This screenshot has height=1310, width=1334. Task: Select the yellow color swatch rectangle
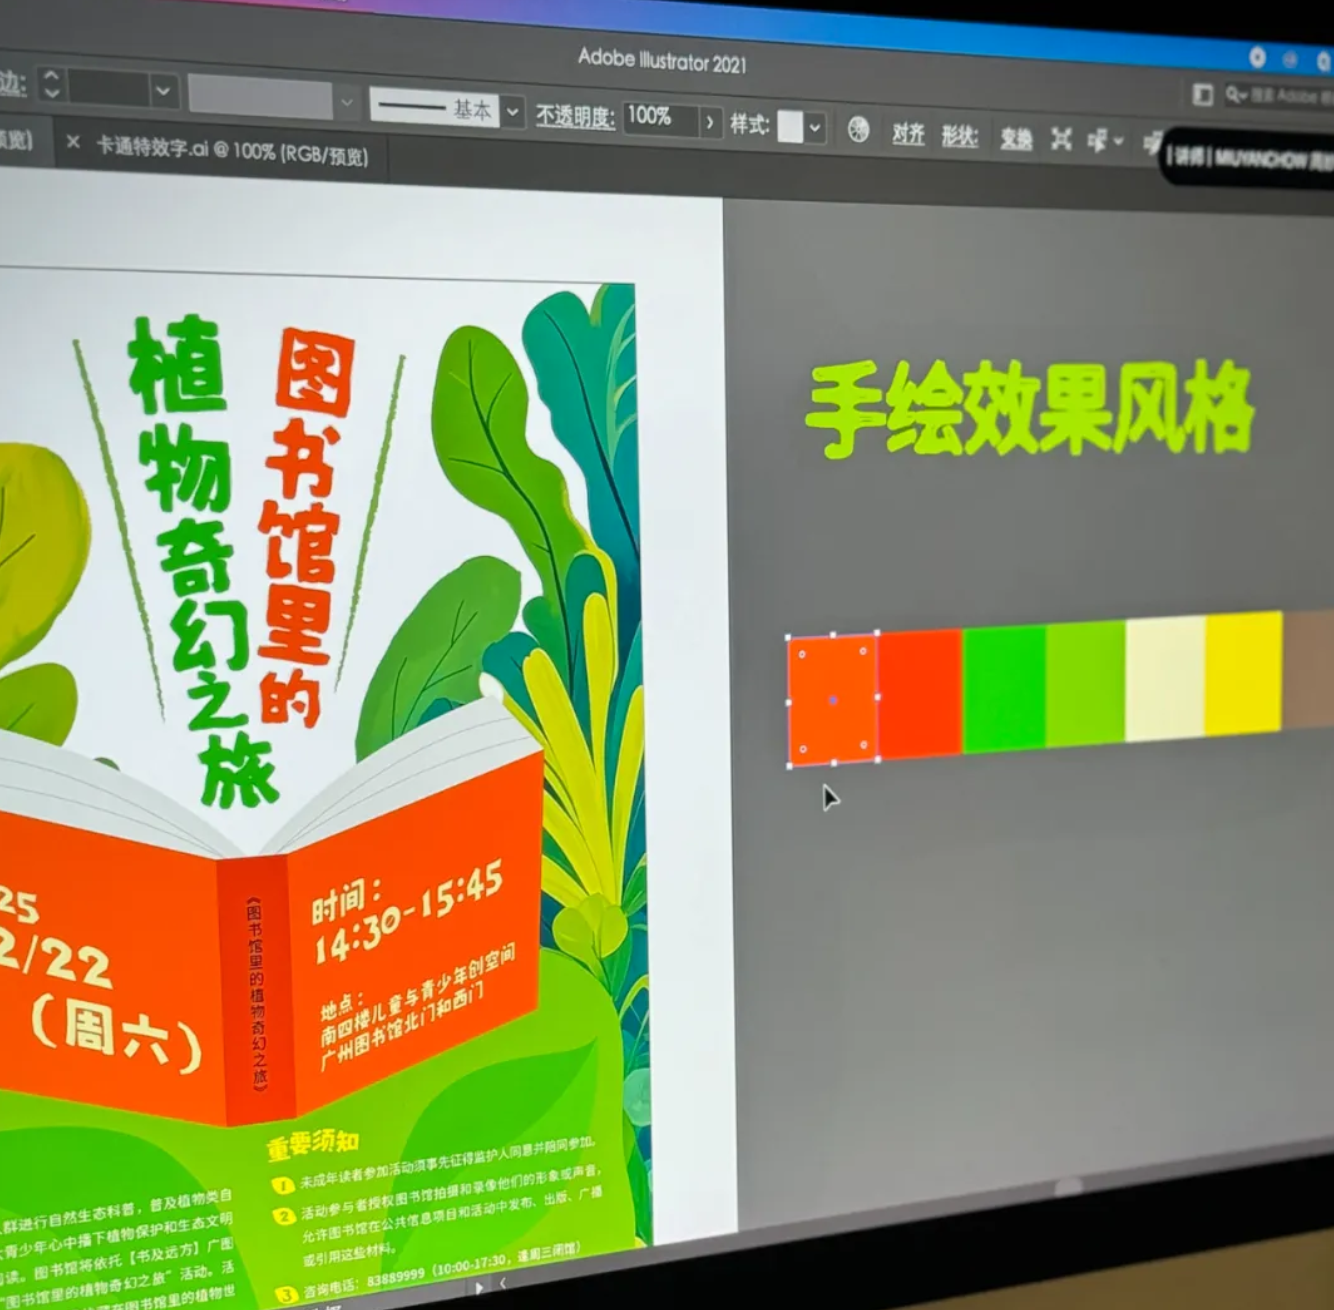click(x=1243, y=674)
